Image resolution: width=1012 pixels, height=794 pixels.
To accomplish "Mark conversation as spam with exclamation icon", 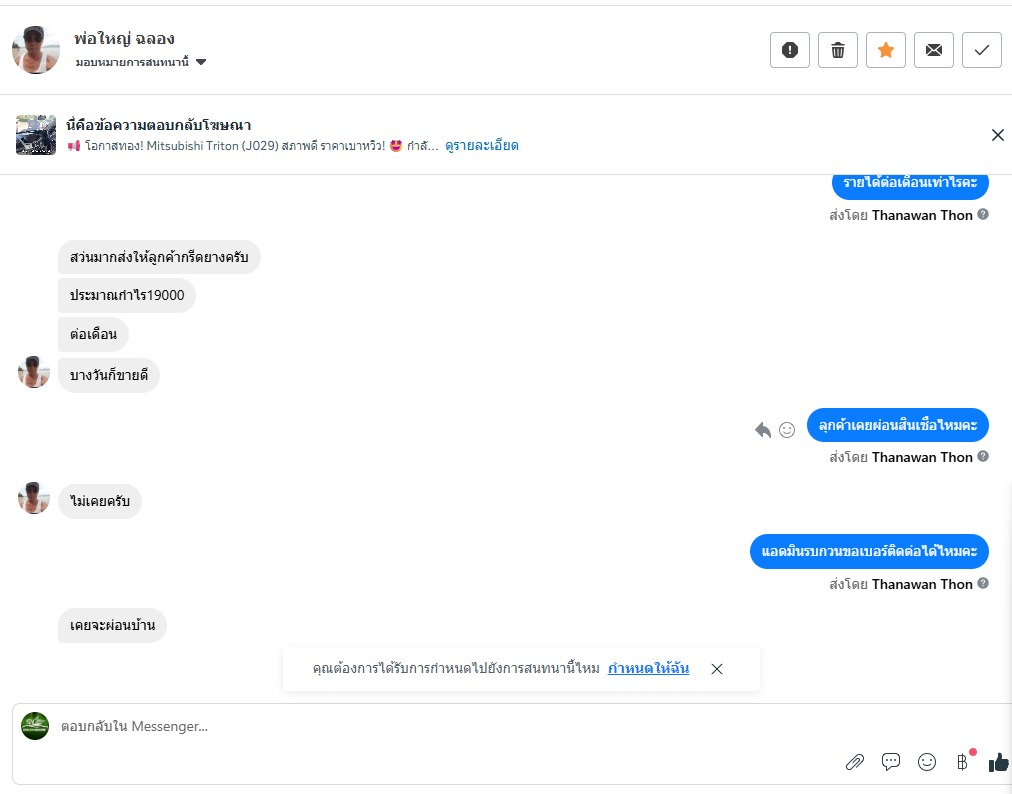I will click(x=790, y=50).
